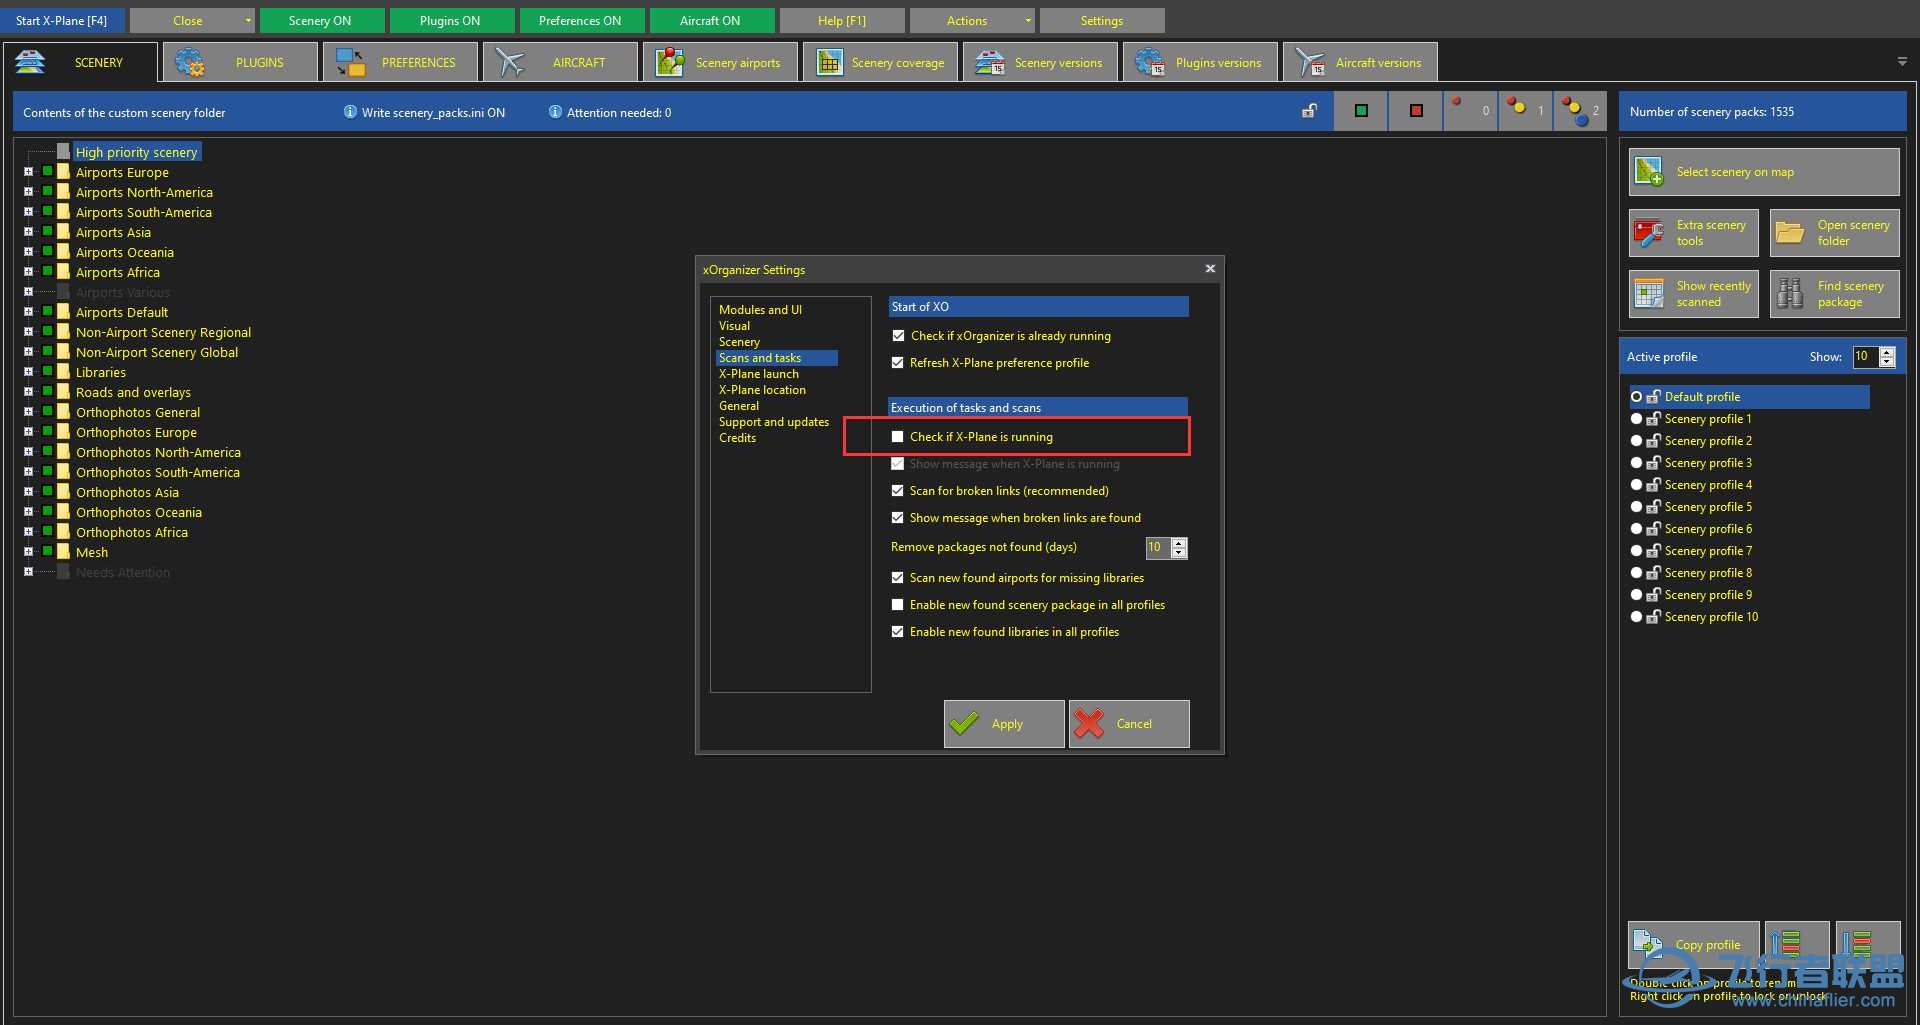The height and width of the screenshot is (1025, 1920).
Task: Click the red-yellow dots filter icon
Action: point(1517,105)
